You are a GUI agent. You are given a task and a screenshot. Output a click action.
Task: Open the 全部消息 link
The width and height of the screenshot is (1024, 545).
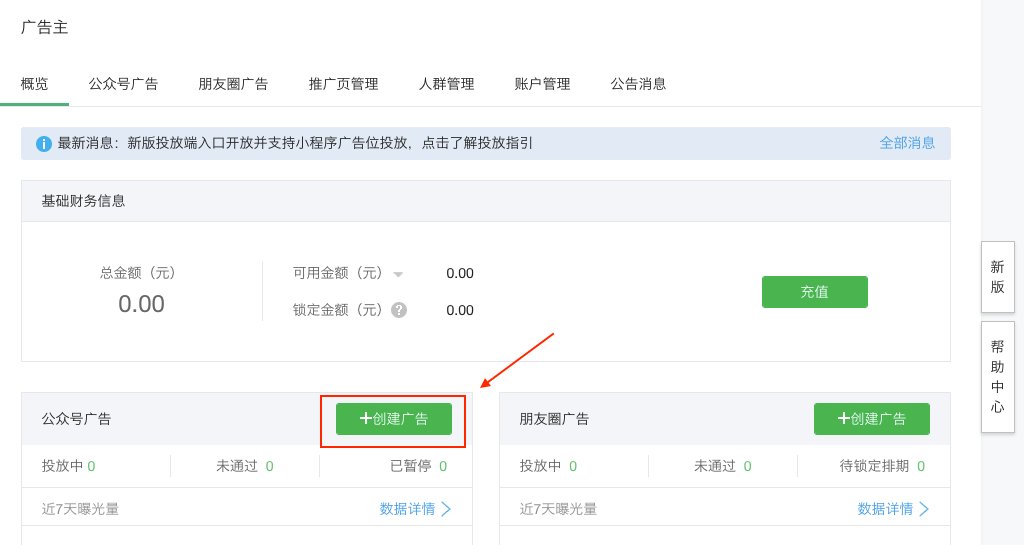(x=907, y=143)
